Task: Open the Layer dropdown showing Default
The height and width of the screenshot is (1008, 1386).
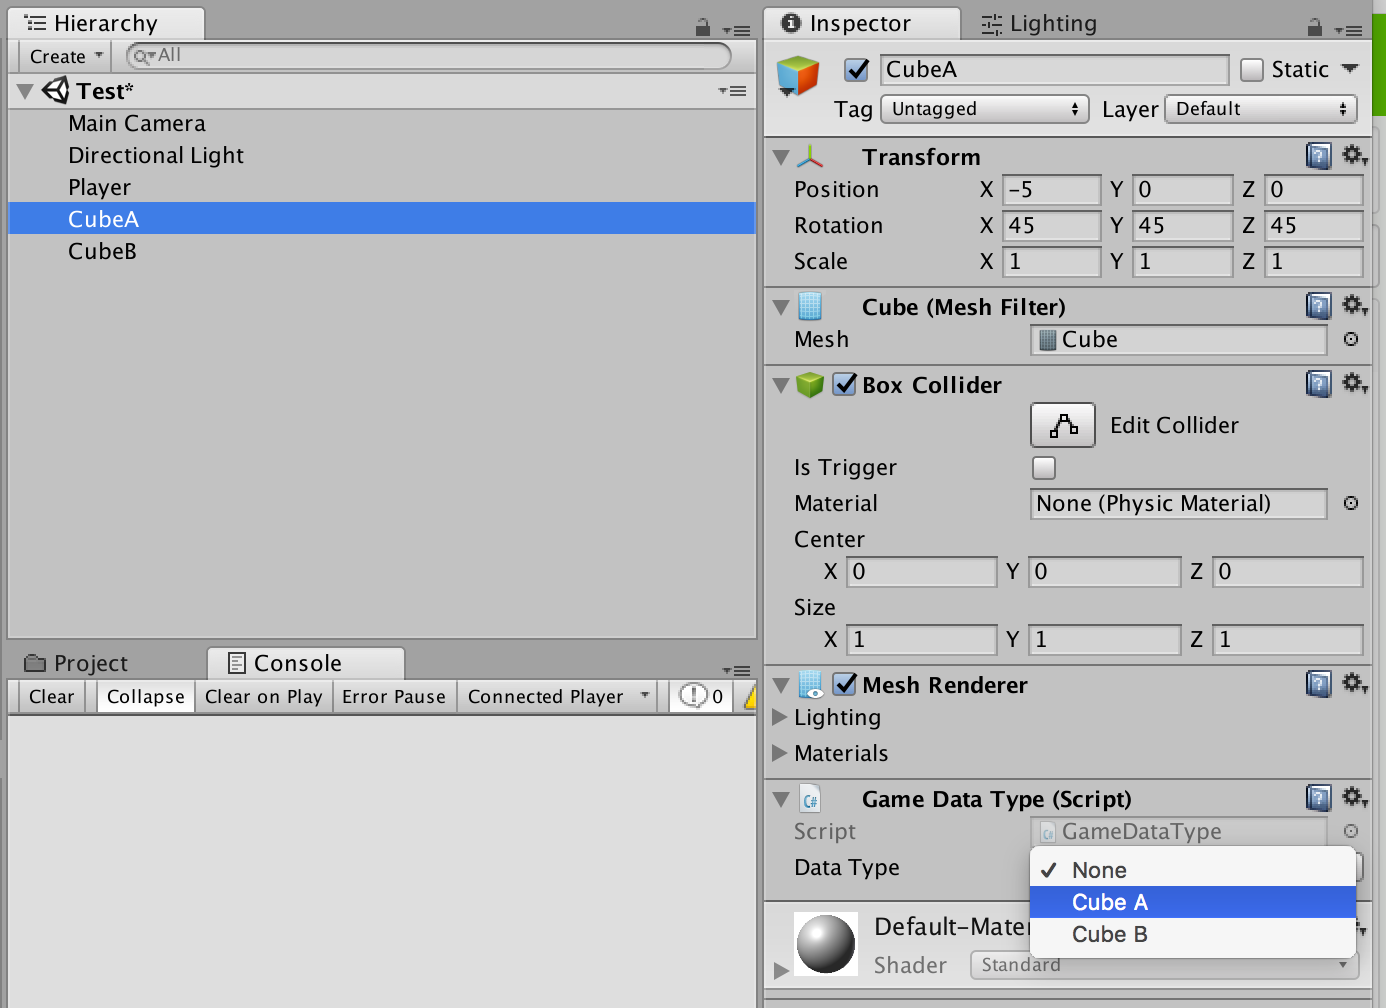Action: coord(1262,109)
